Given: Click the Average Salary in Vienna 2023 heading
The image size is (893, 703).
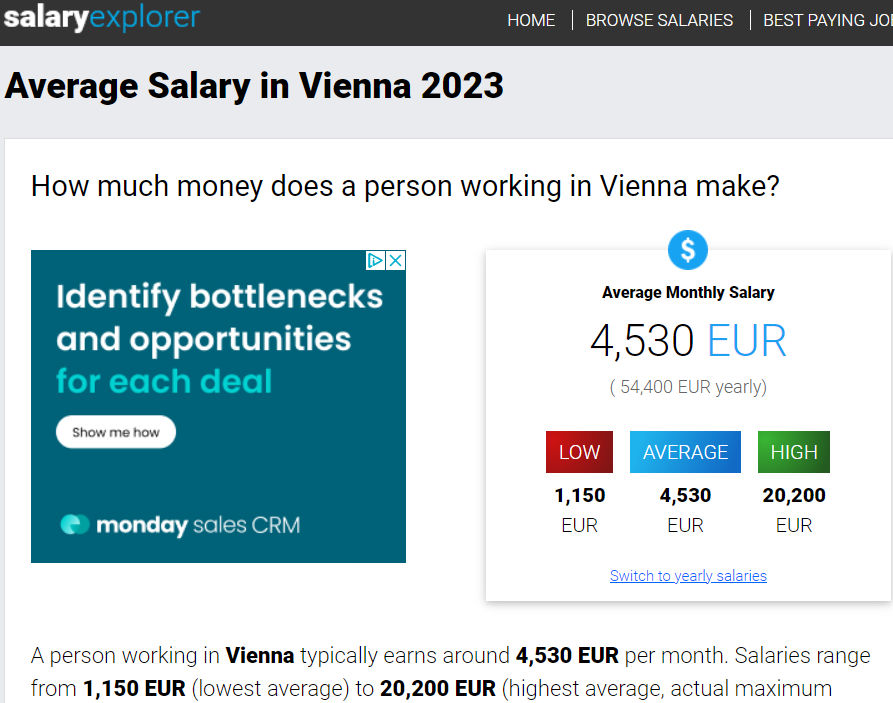Looking at the screenshot, I should (x=254, y=87).
